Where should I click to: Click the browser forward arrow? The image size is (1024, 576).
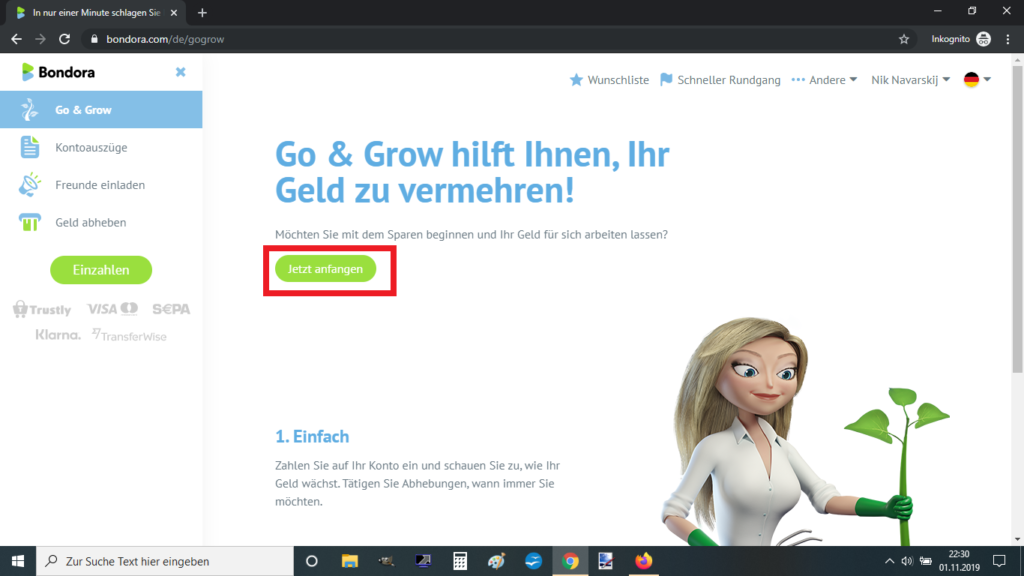point(40,39)
